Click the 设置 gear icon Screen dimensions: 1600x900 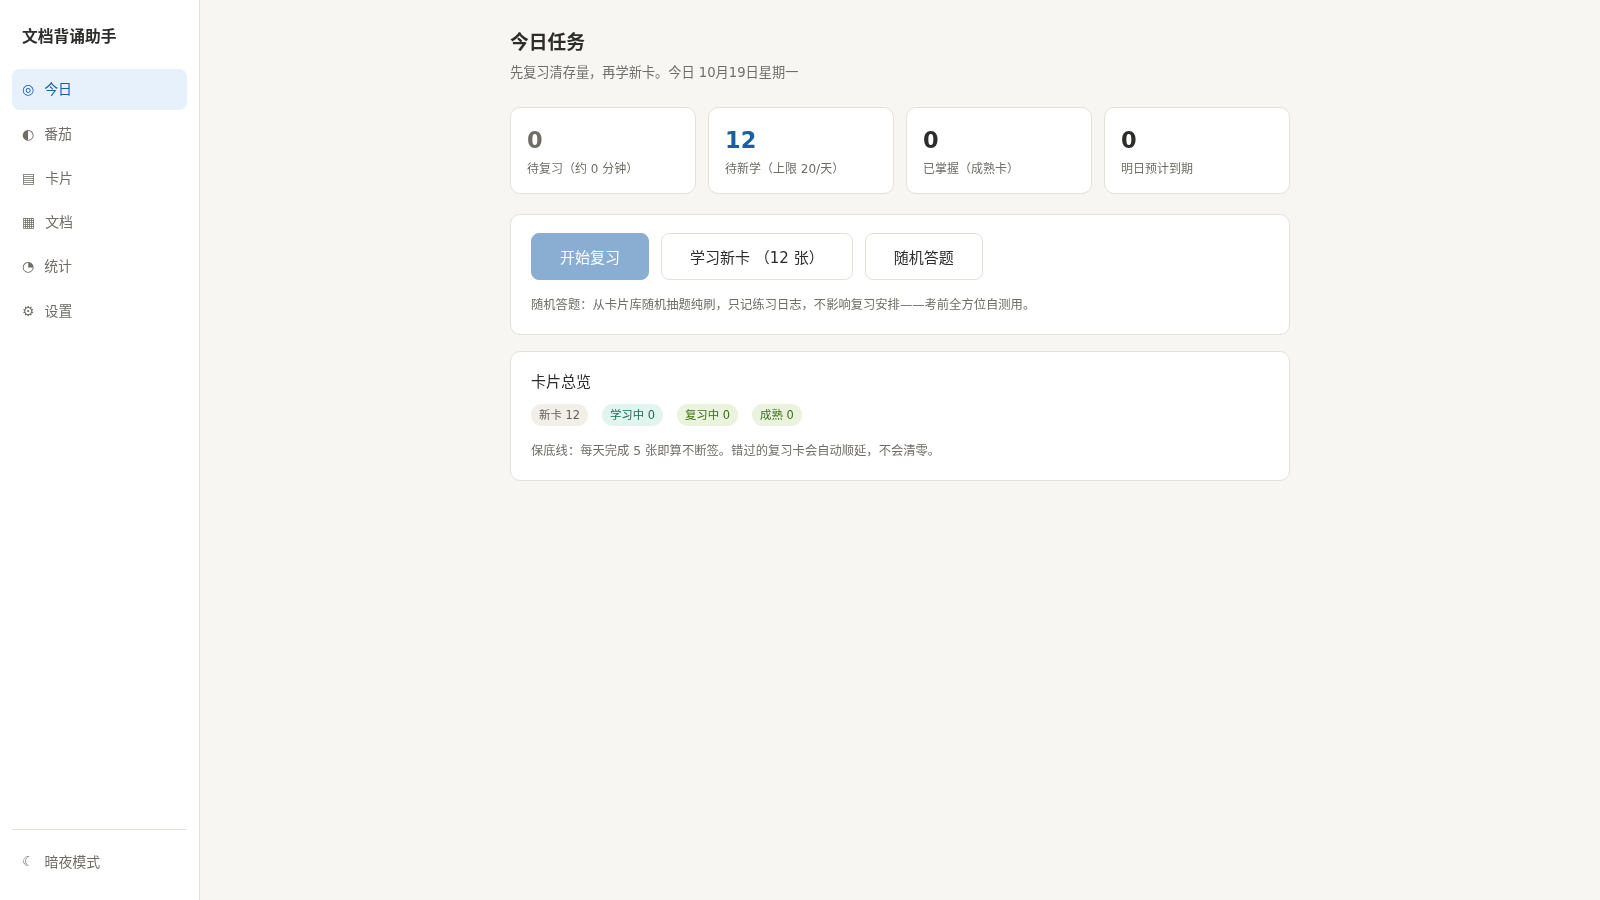(x=28, y=311)
